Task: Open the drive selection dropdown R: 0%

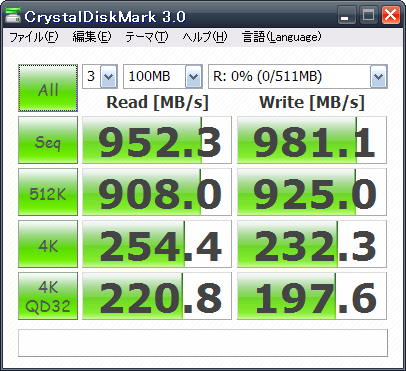Action: coord(298,77)
